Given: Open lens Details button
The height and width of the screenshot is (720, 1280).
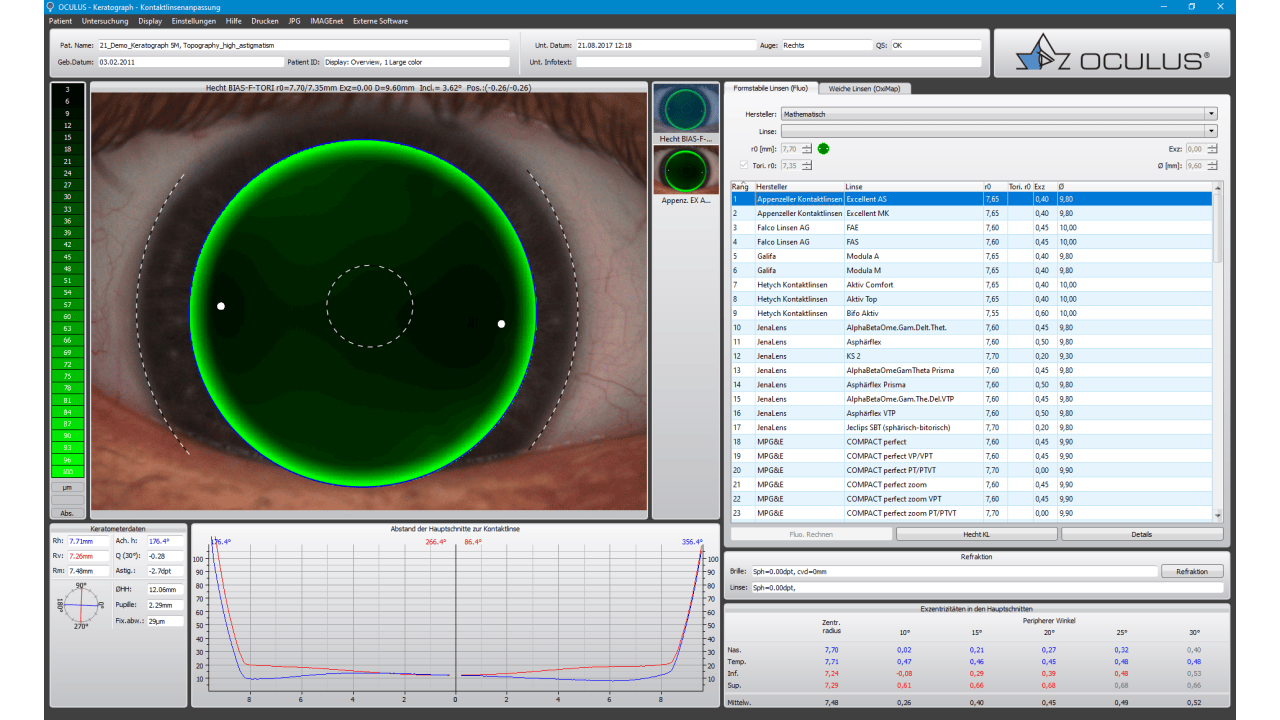Looking at the screenshot, I should (1142, 534).
